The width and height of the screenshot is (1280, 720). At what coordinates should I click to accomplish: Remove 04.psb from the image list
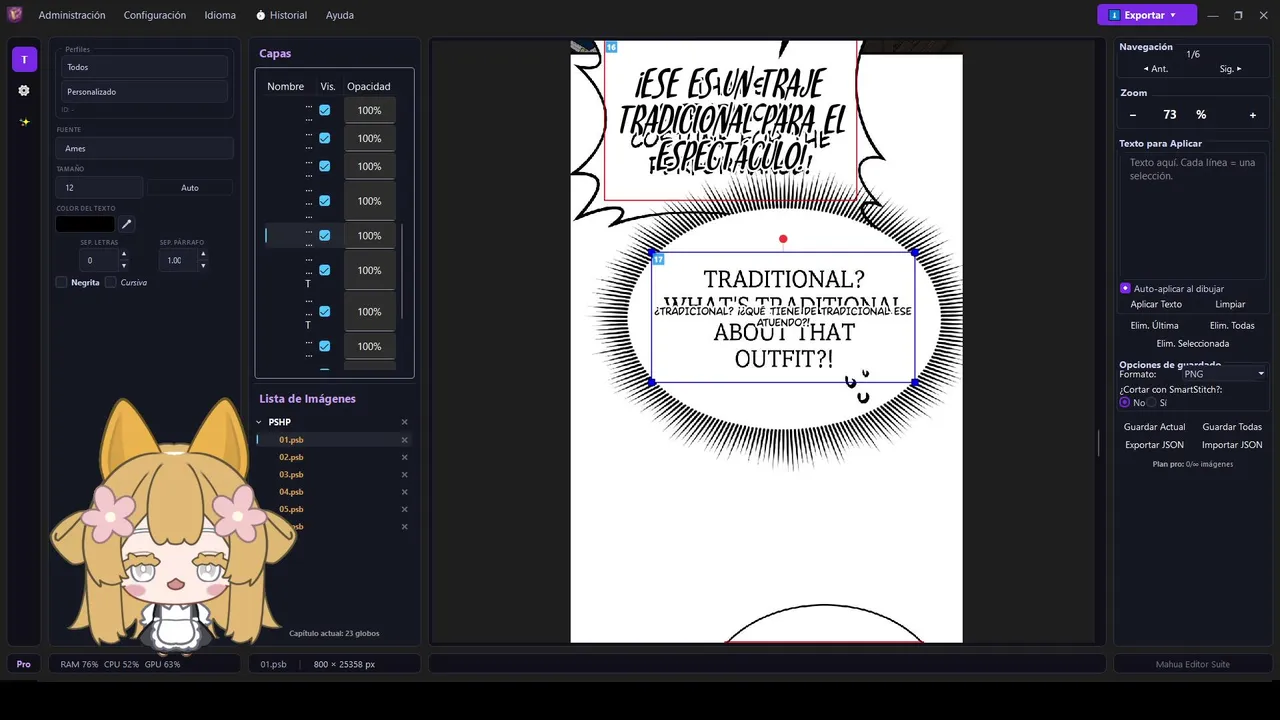pos(405,492)
